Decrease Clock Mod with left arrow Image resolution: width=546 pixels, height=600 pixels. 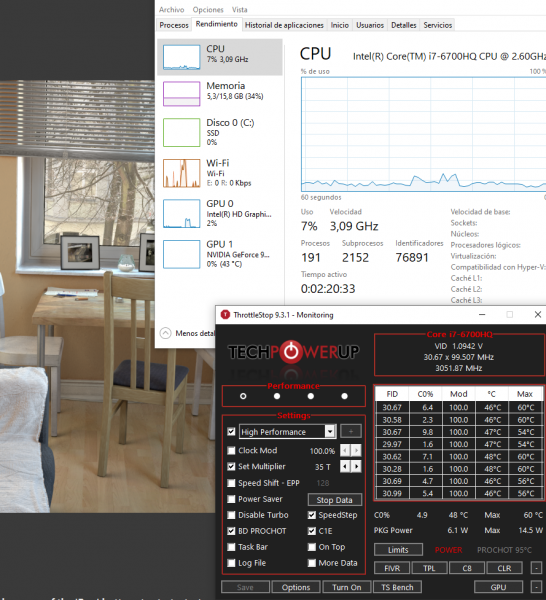click(x=345, y=450)
